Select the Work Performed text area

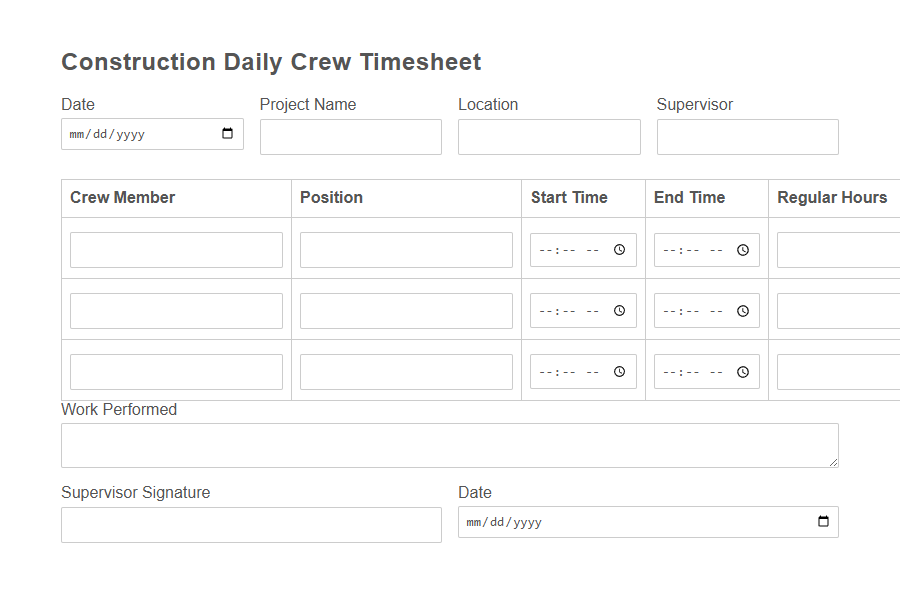(x=450, y=443)
